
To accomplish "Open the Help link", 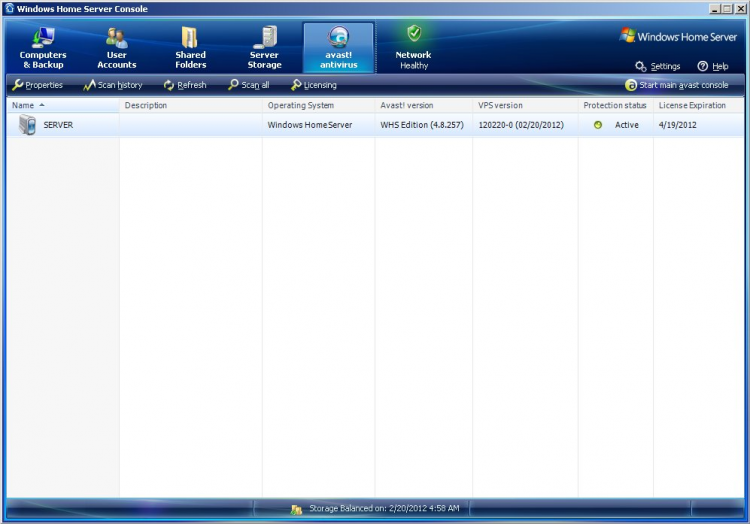I will [720, 66].
